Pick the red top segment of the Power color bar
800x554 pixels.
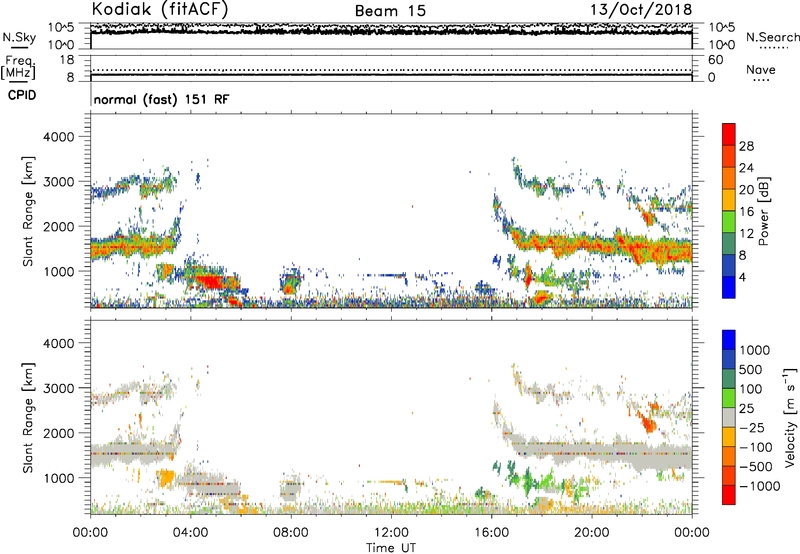(x=729, y=134)
